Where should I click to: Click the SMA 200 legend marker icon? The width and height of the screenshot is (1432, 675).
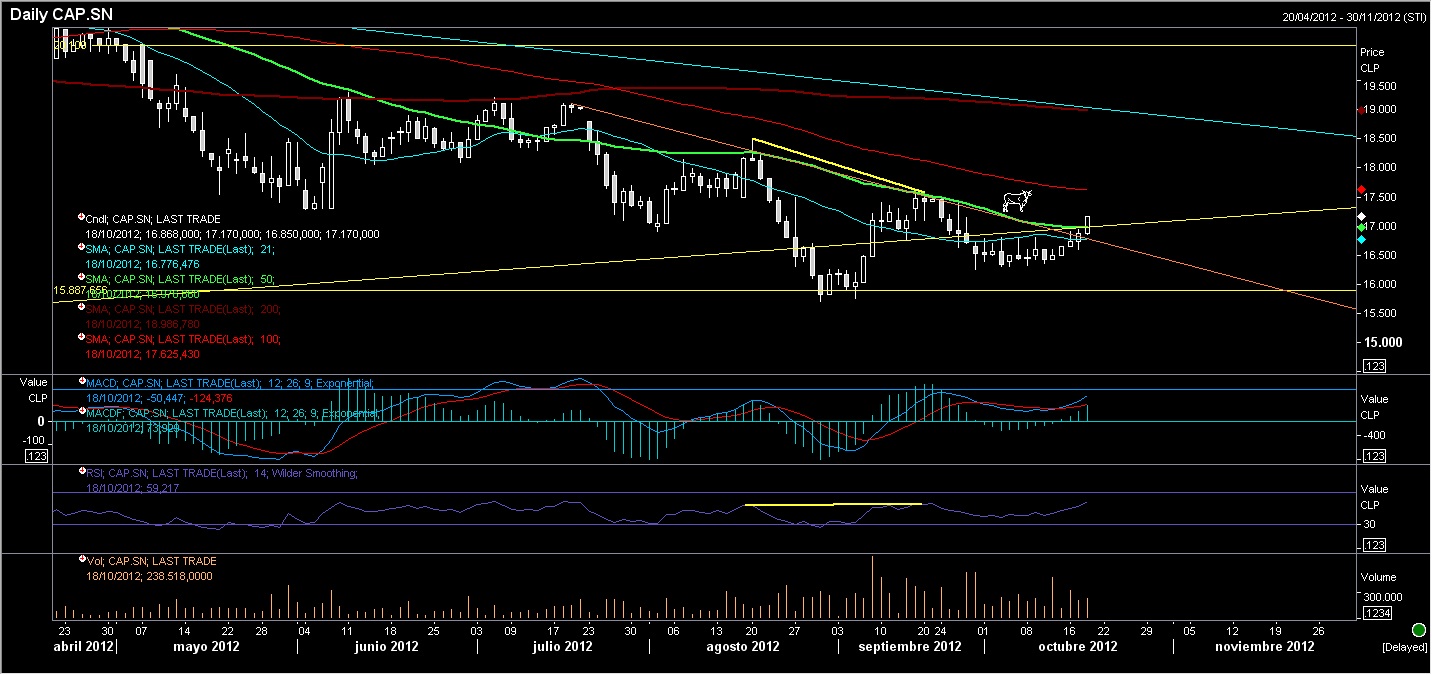(81, 308)
